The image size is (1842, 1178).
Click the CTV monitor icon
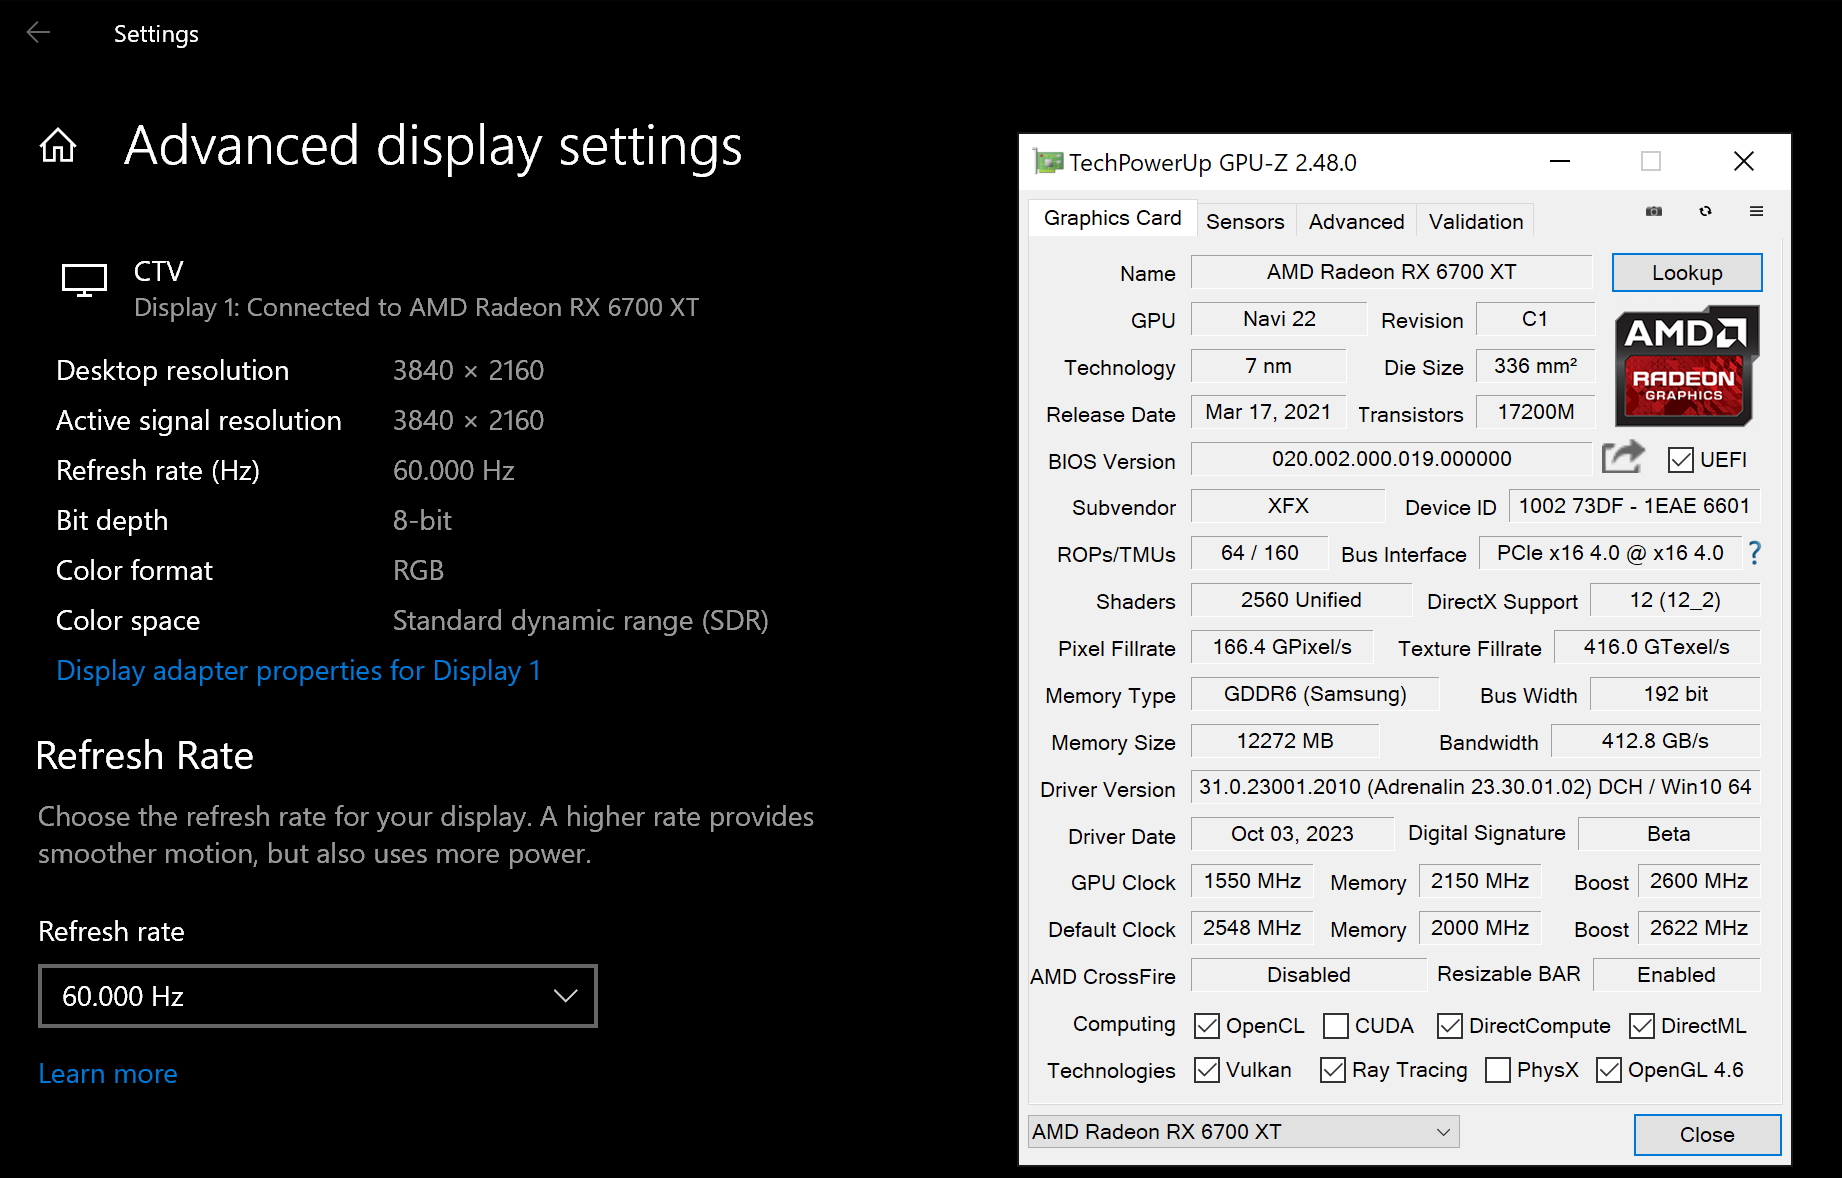tap(84, 280)
